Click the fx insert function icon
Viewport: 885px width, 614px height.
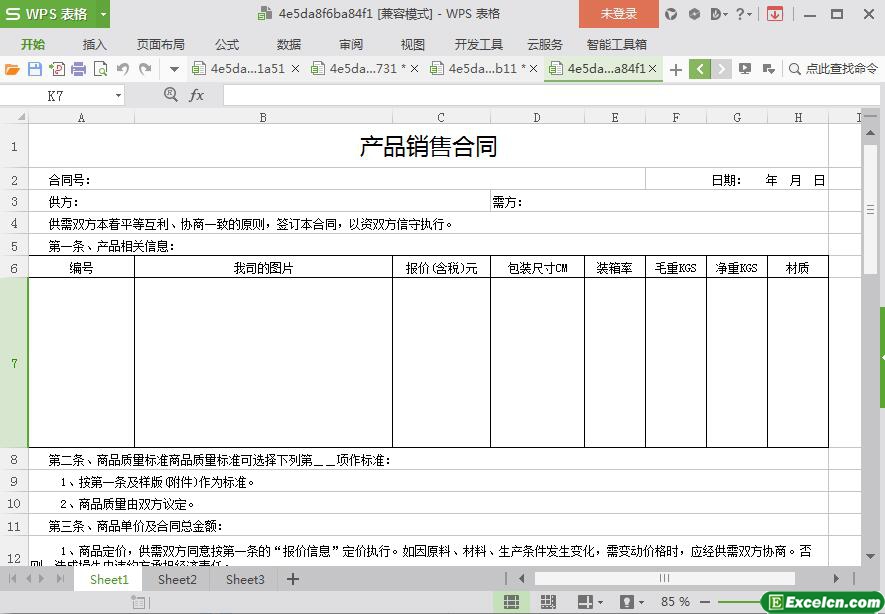tap(196, 95)
